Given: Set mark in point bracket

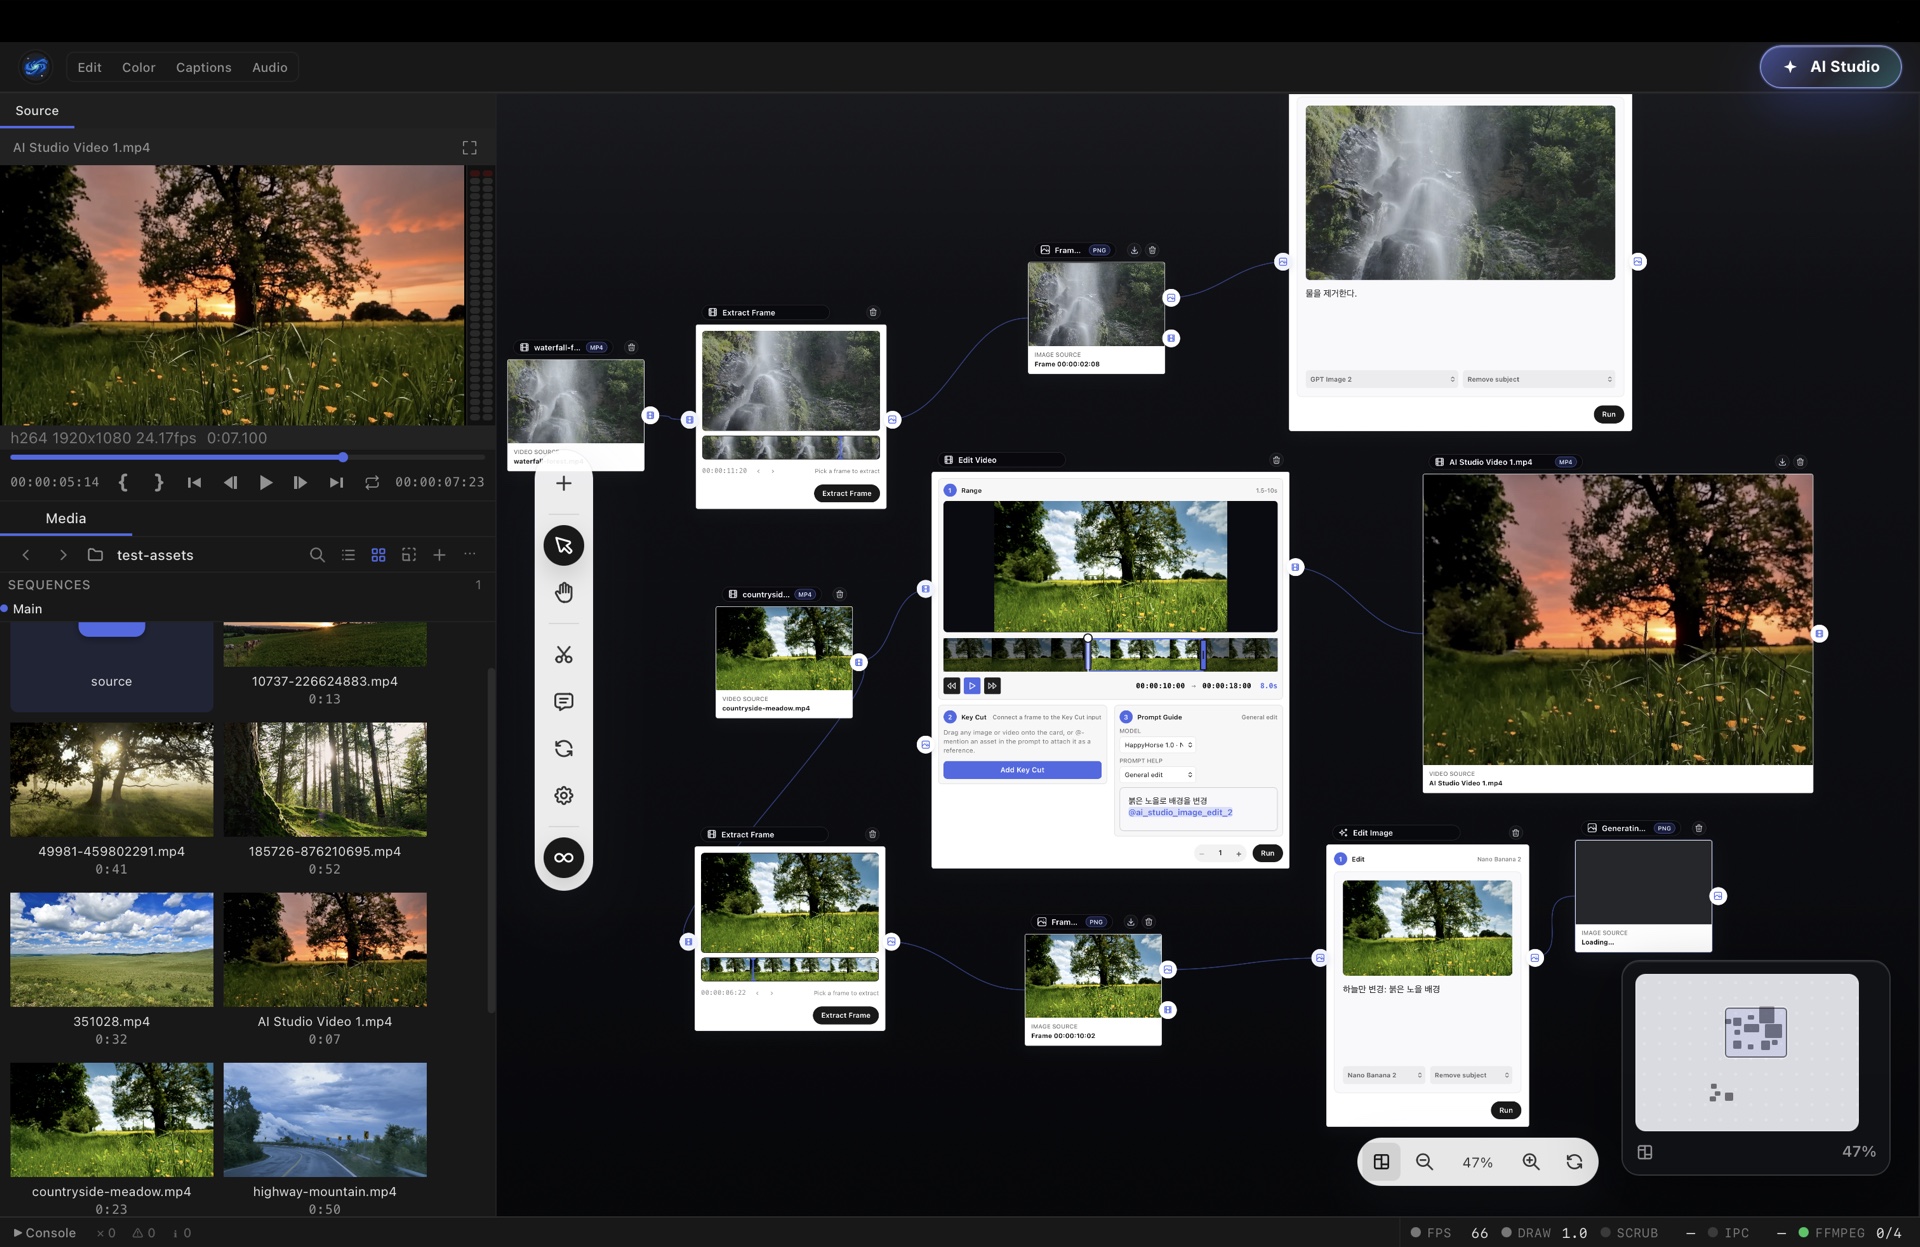Looking at the screenshot, I should point(123,482).
